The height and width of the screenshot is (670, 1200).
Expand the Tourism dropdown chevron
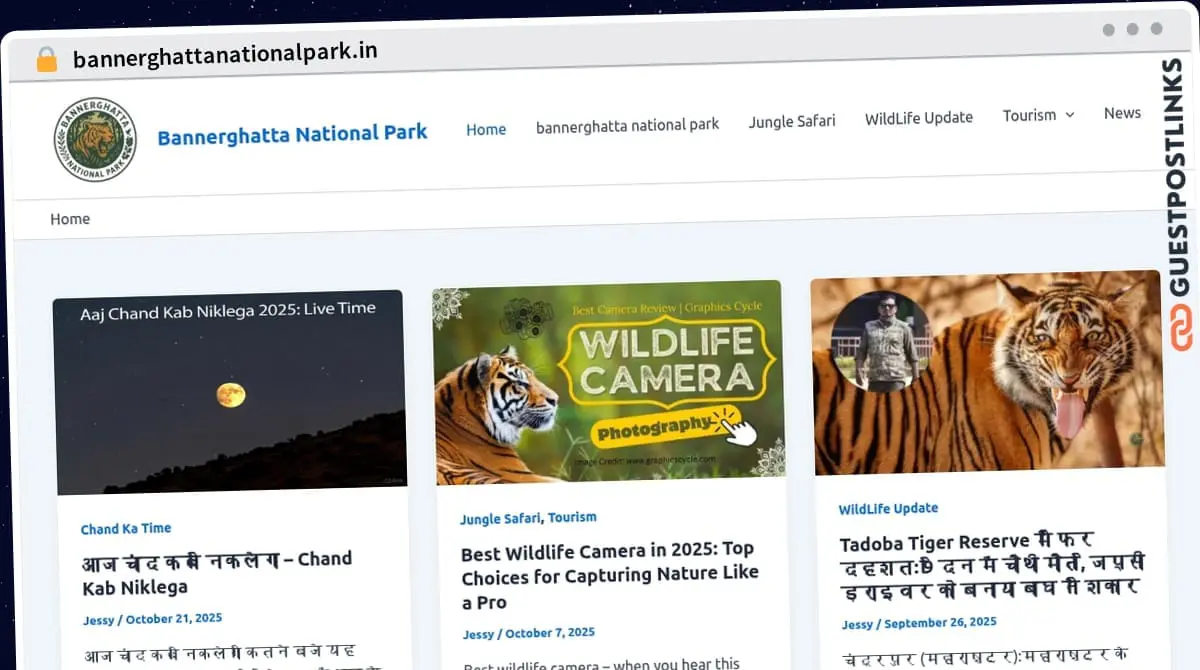pos(1069,115)
